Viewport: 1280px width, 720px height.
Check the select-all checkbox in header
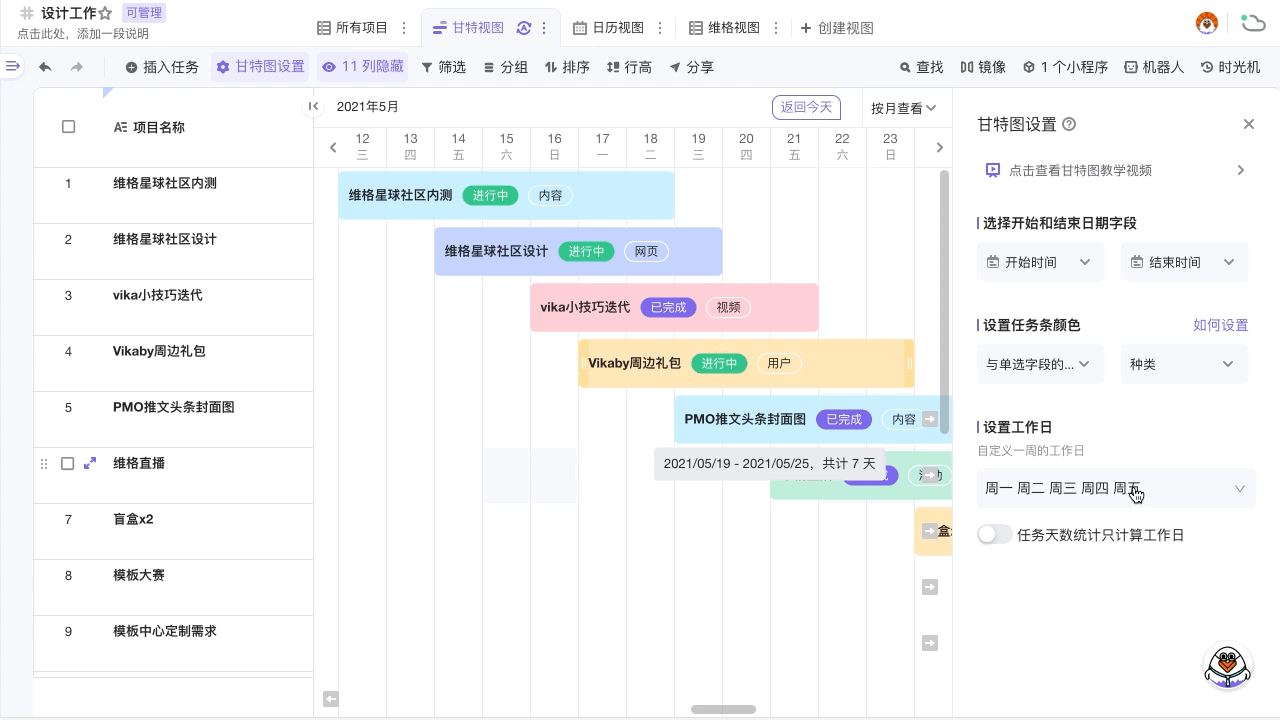coord(68,127)
